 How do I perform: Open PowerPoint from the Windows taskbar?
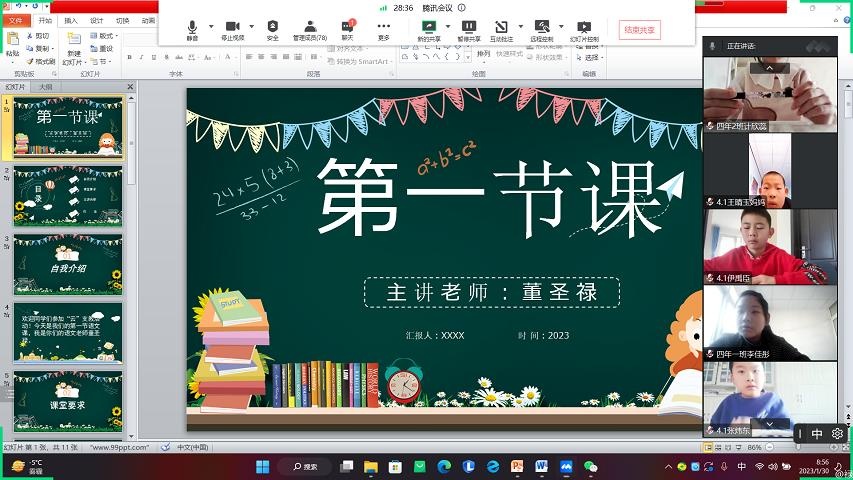tap(517, 466)
